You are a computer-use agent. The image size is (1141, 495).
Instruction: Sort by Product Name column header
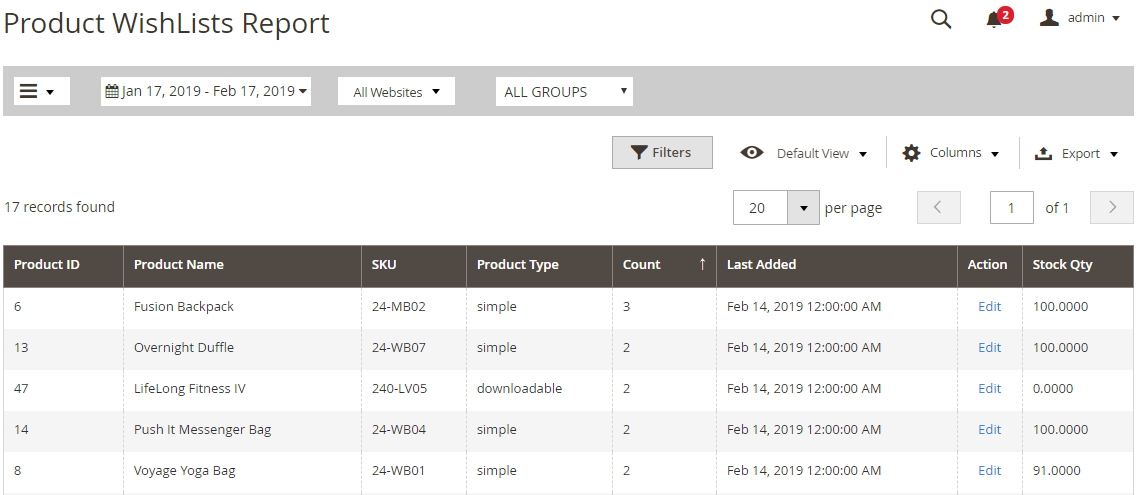179,265
